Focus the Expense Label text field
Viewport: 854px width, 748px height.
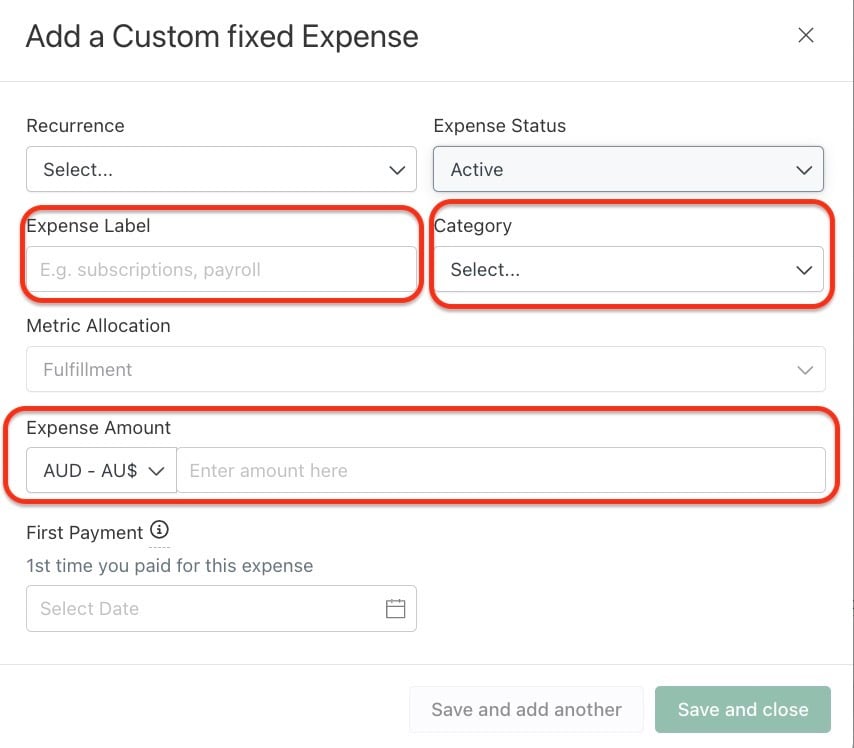click(x=221, y=269)
